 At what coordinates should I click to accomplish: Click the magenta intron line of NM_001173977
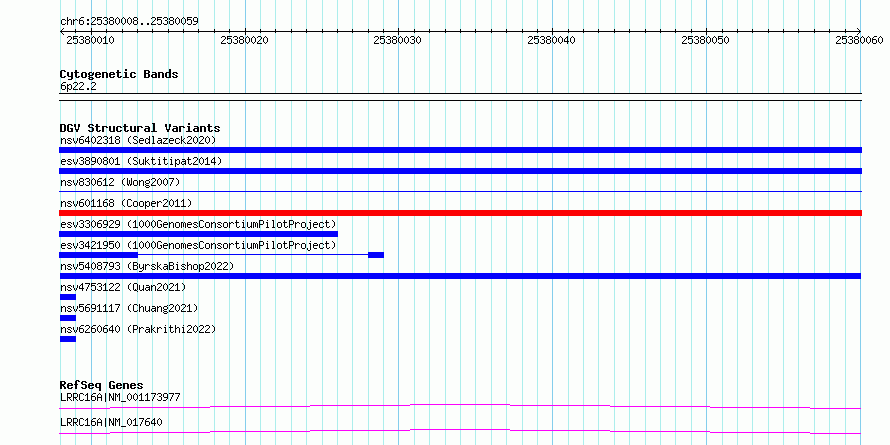[460, 406]
